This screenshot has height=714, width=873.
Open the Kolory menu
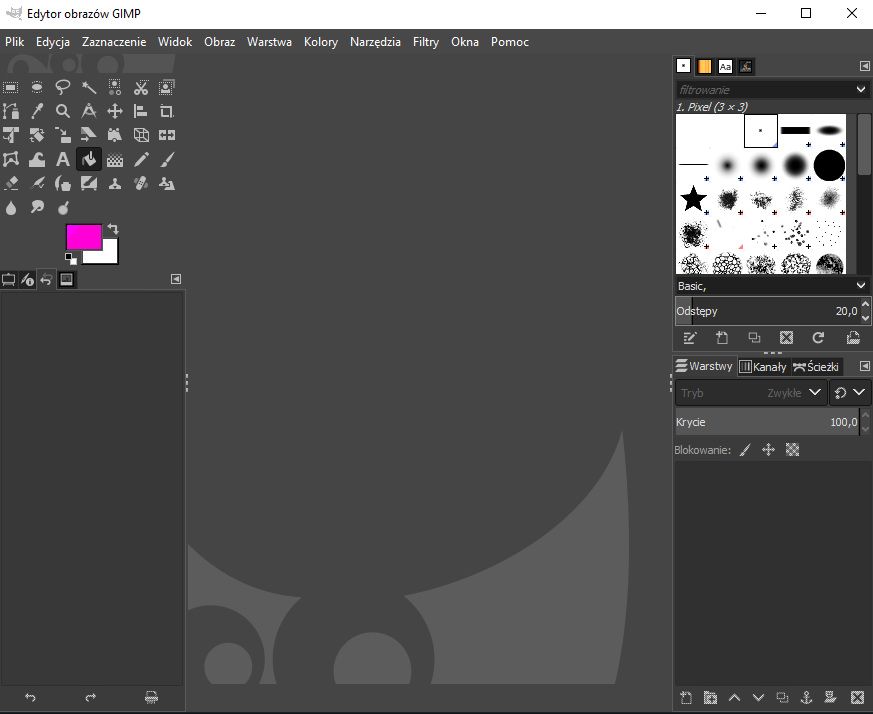pos(321,42)
